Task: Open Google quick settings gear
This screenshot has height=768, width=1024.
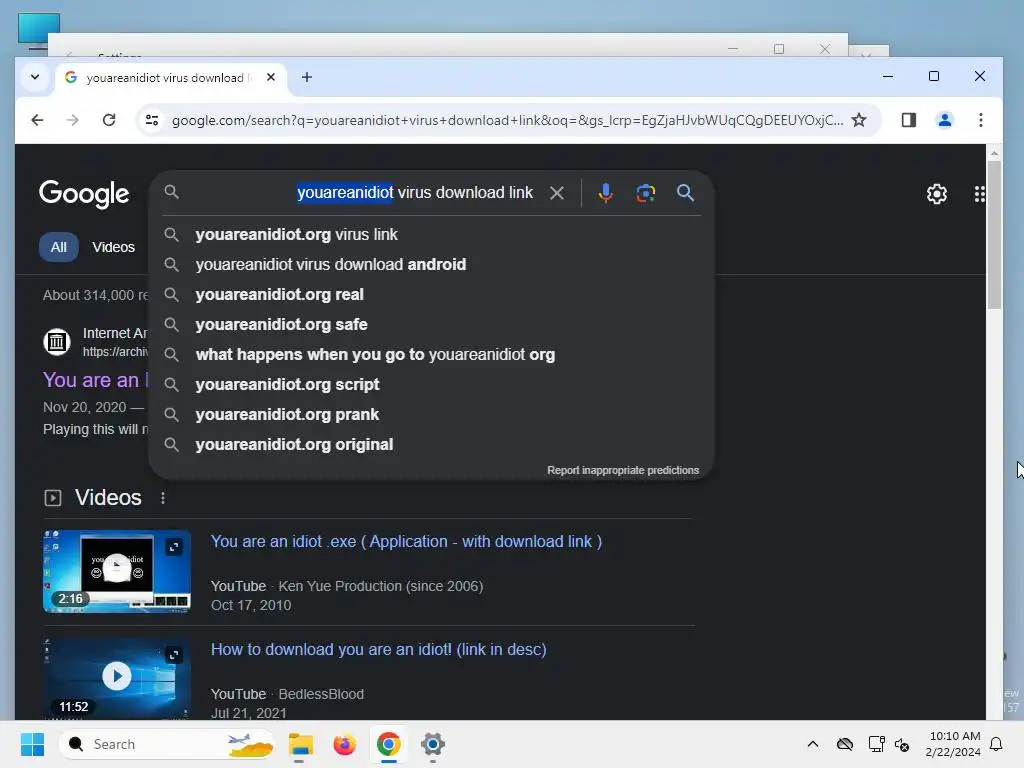Action: (x=936, y=194)
